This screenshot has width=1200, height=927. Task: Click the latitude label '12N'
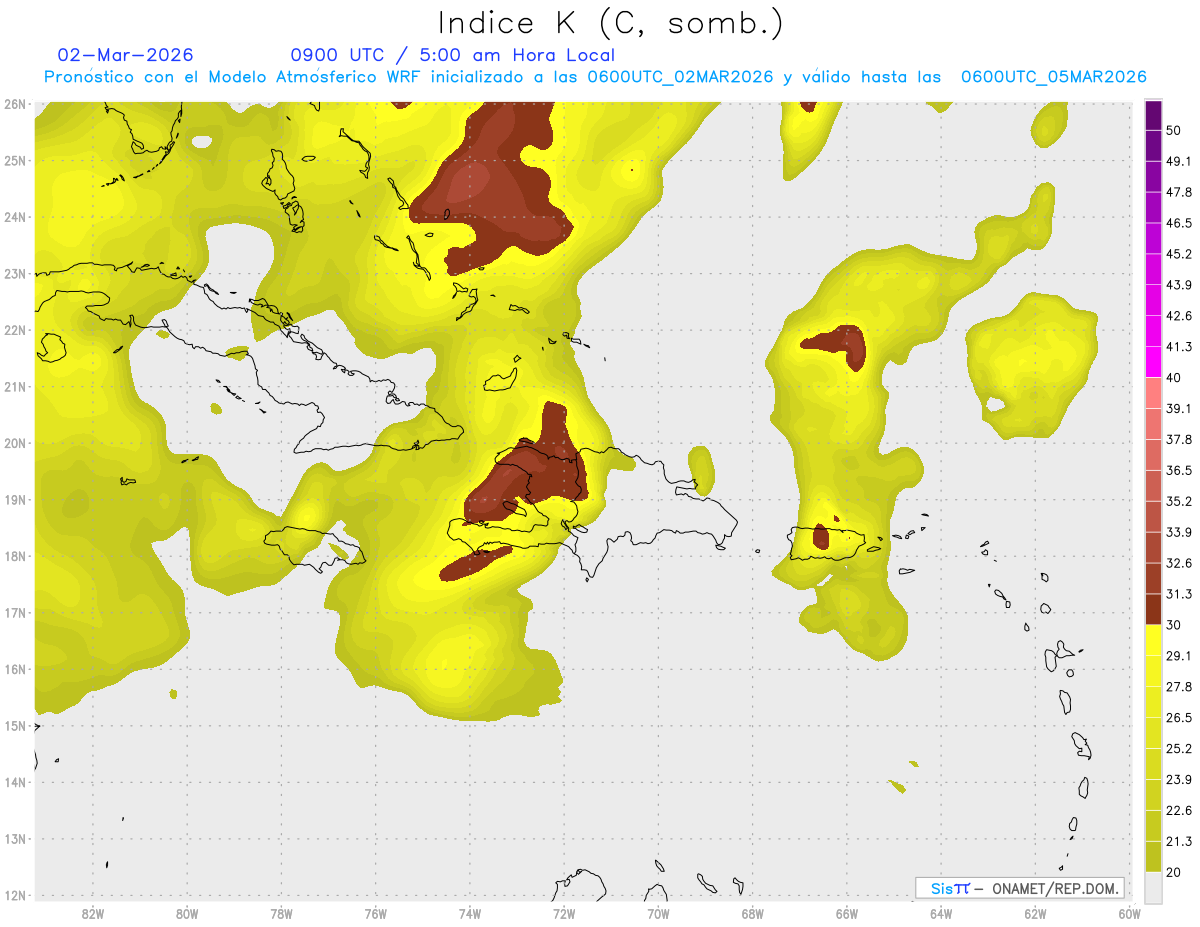15,895
